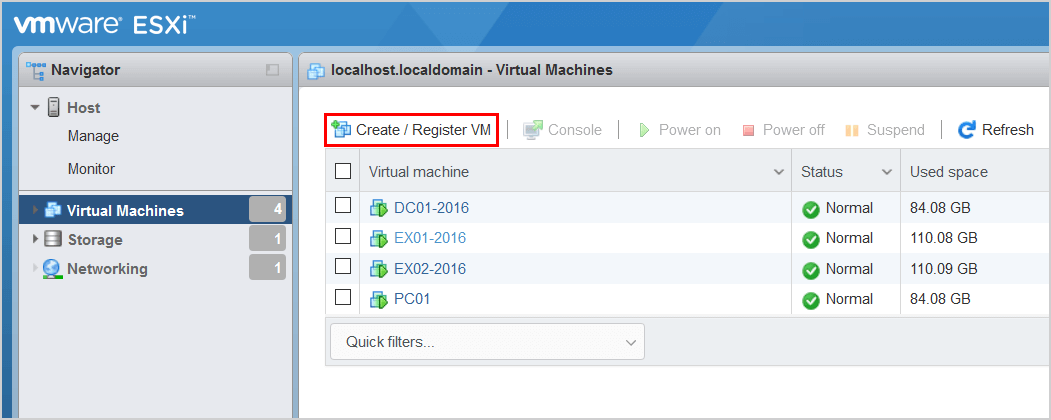Expand the Storage tree node arrow
This screenshot has width=1051, height=420.
tap(36, 239)
